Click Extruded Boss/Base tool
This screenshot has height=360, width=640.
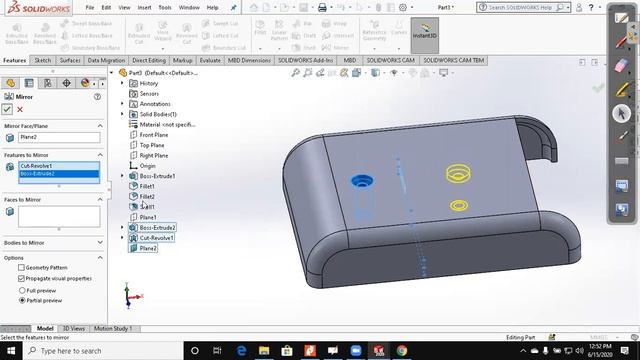pyautogui.click(x=17, y=33)
